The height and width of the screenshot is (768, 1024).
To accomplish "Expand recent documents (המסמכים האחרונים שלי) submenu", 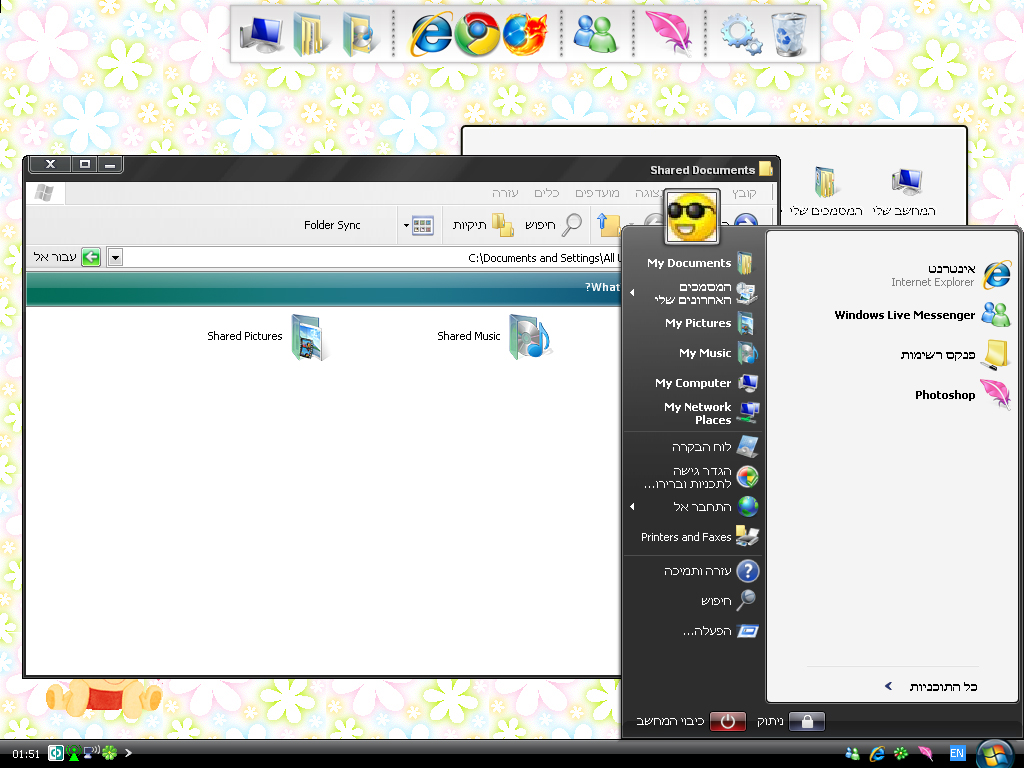I will pyautogui.click(x=692, y=293).
